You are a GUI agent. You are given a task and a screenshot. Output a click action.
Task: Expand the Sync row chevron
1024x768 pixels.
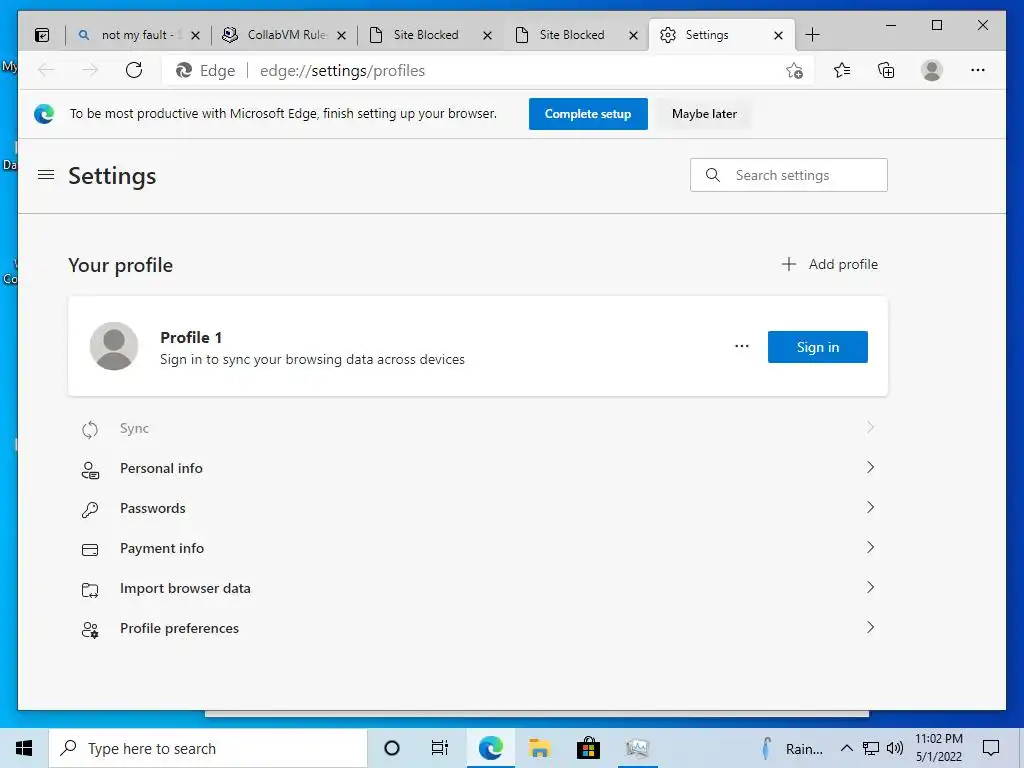point(870,428)
